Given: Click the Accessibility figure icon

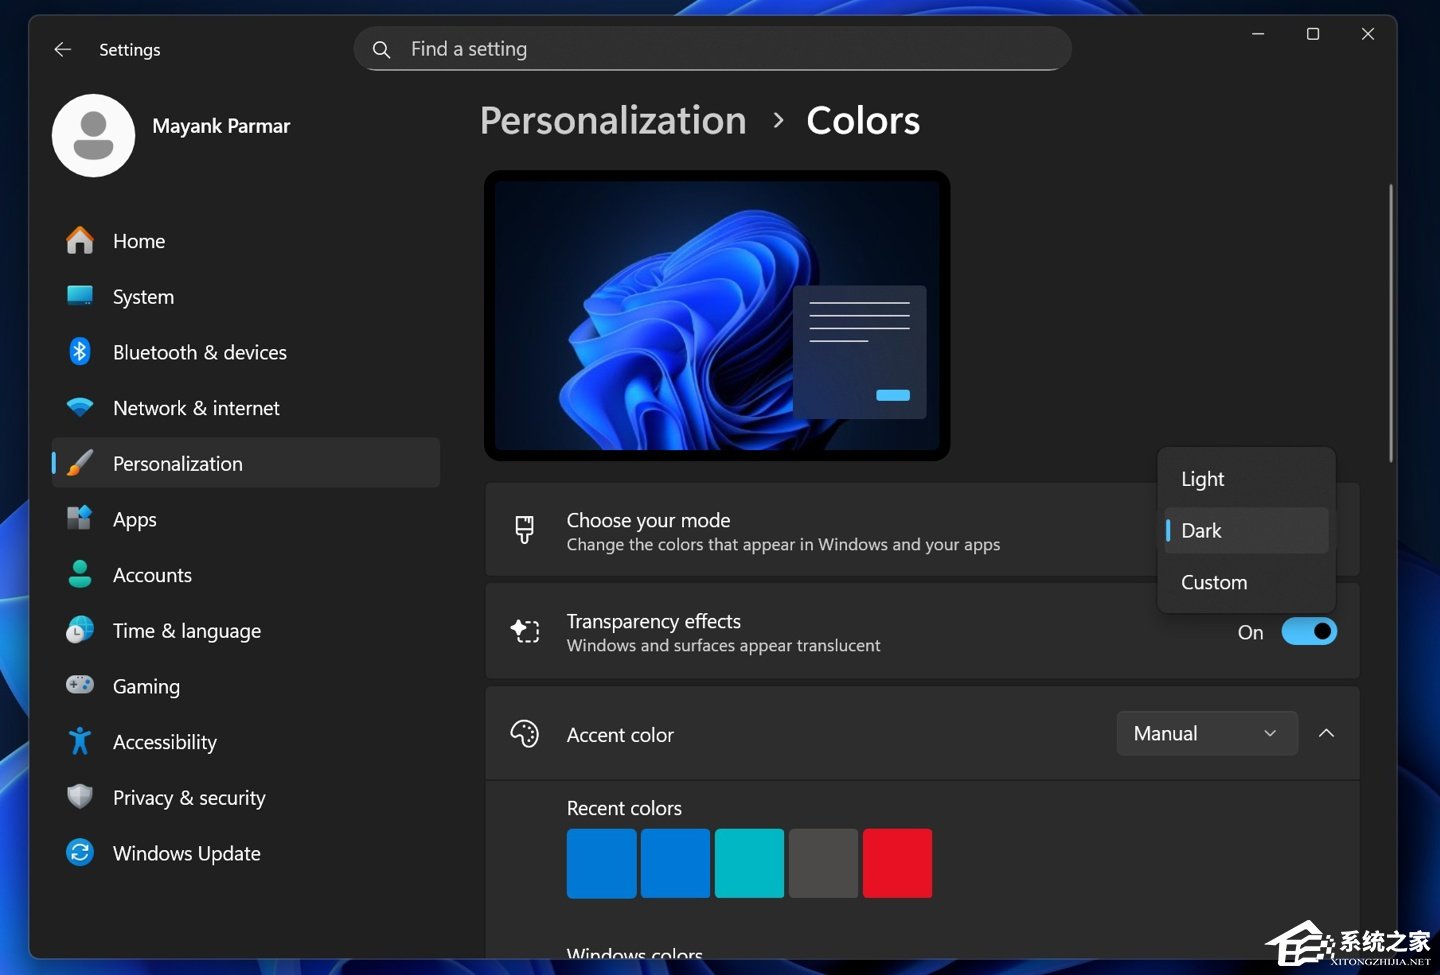Looking at the screenshot, I should (80, 742).
